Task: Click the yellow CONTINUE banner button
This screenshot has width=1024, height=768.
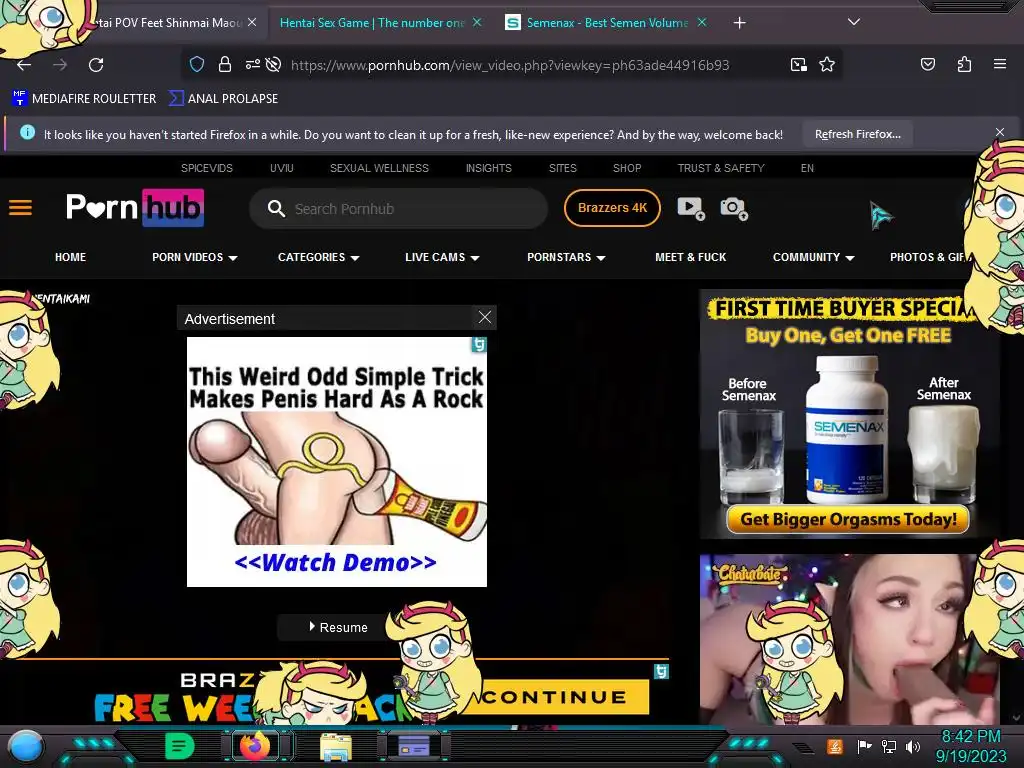Action: 566,697
